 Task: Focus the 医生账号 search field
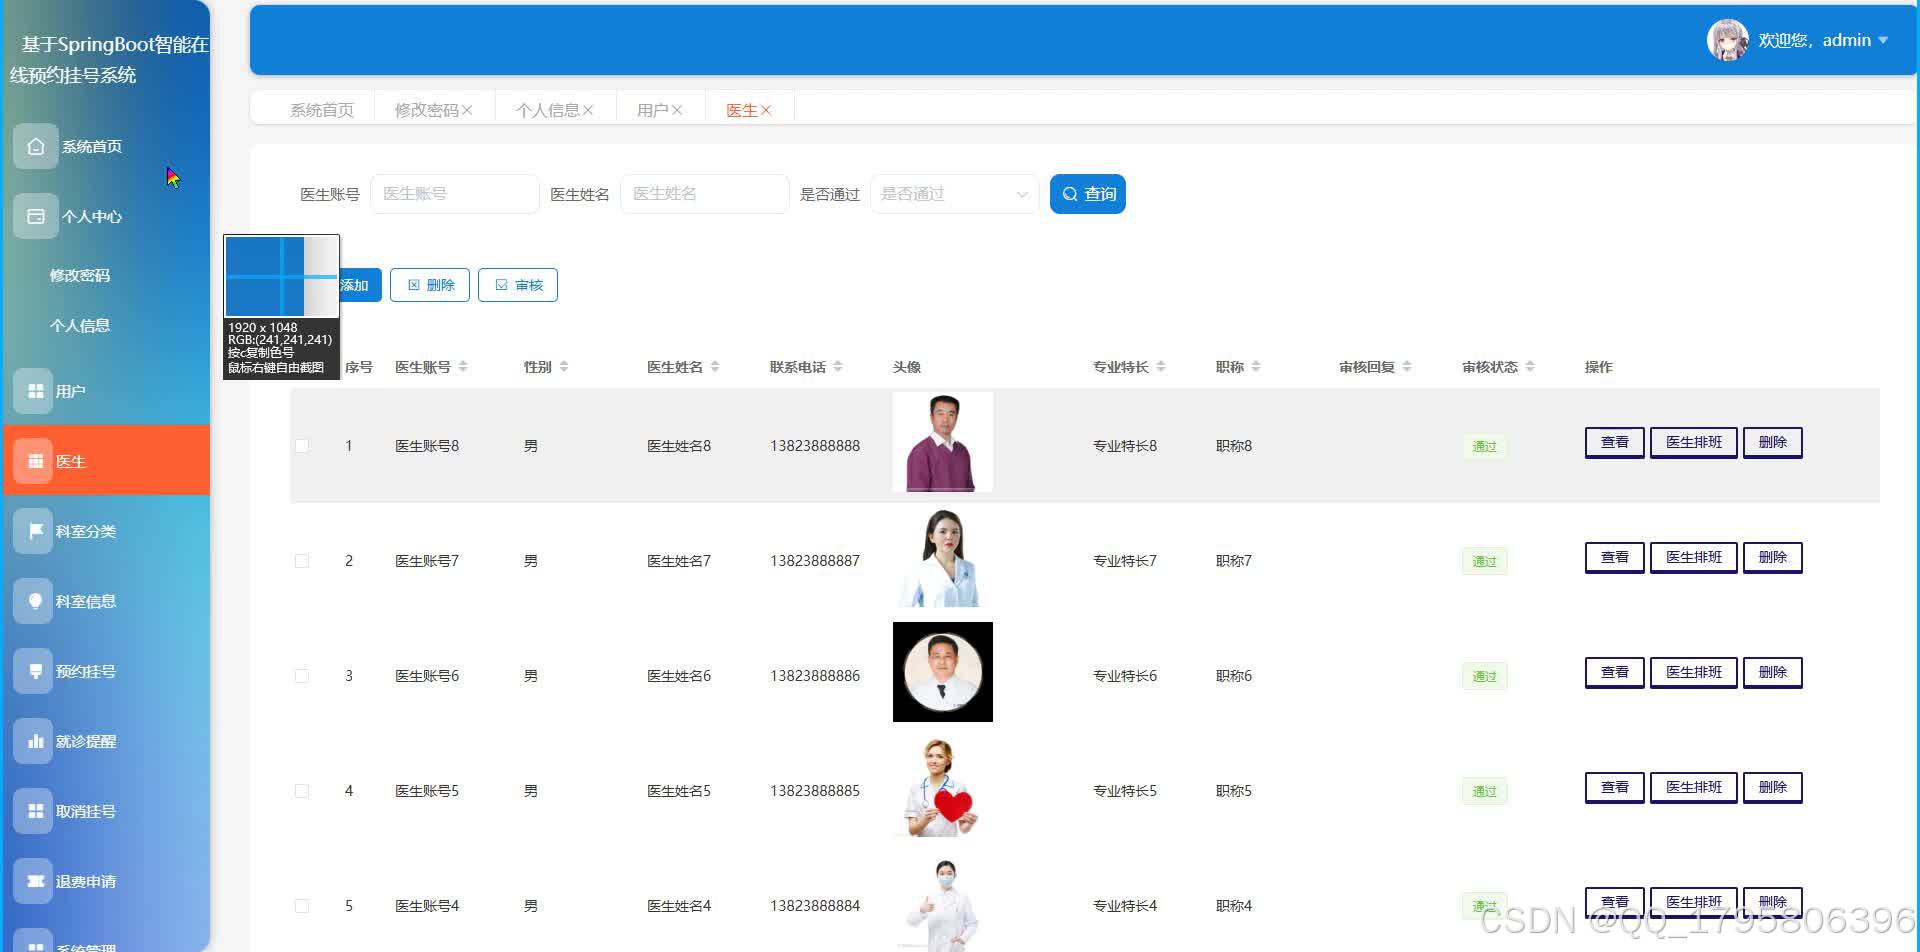coord(454,194)
